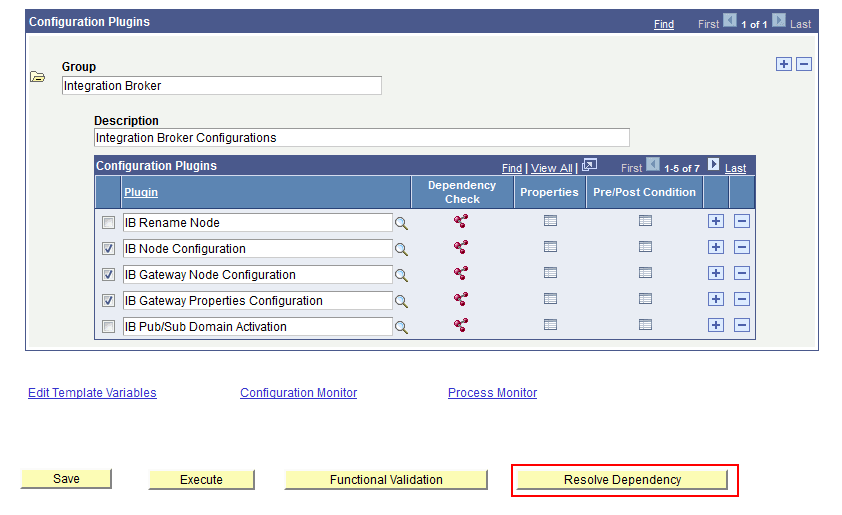Collapse the group folder icon

(x=38, y=77)
